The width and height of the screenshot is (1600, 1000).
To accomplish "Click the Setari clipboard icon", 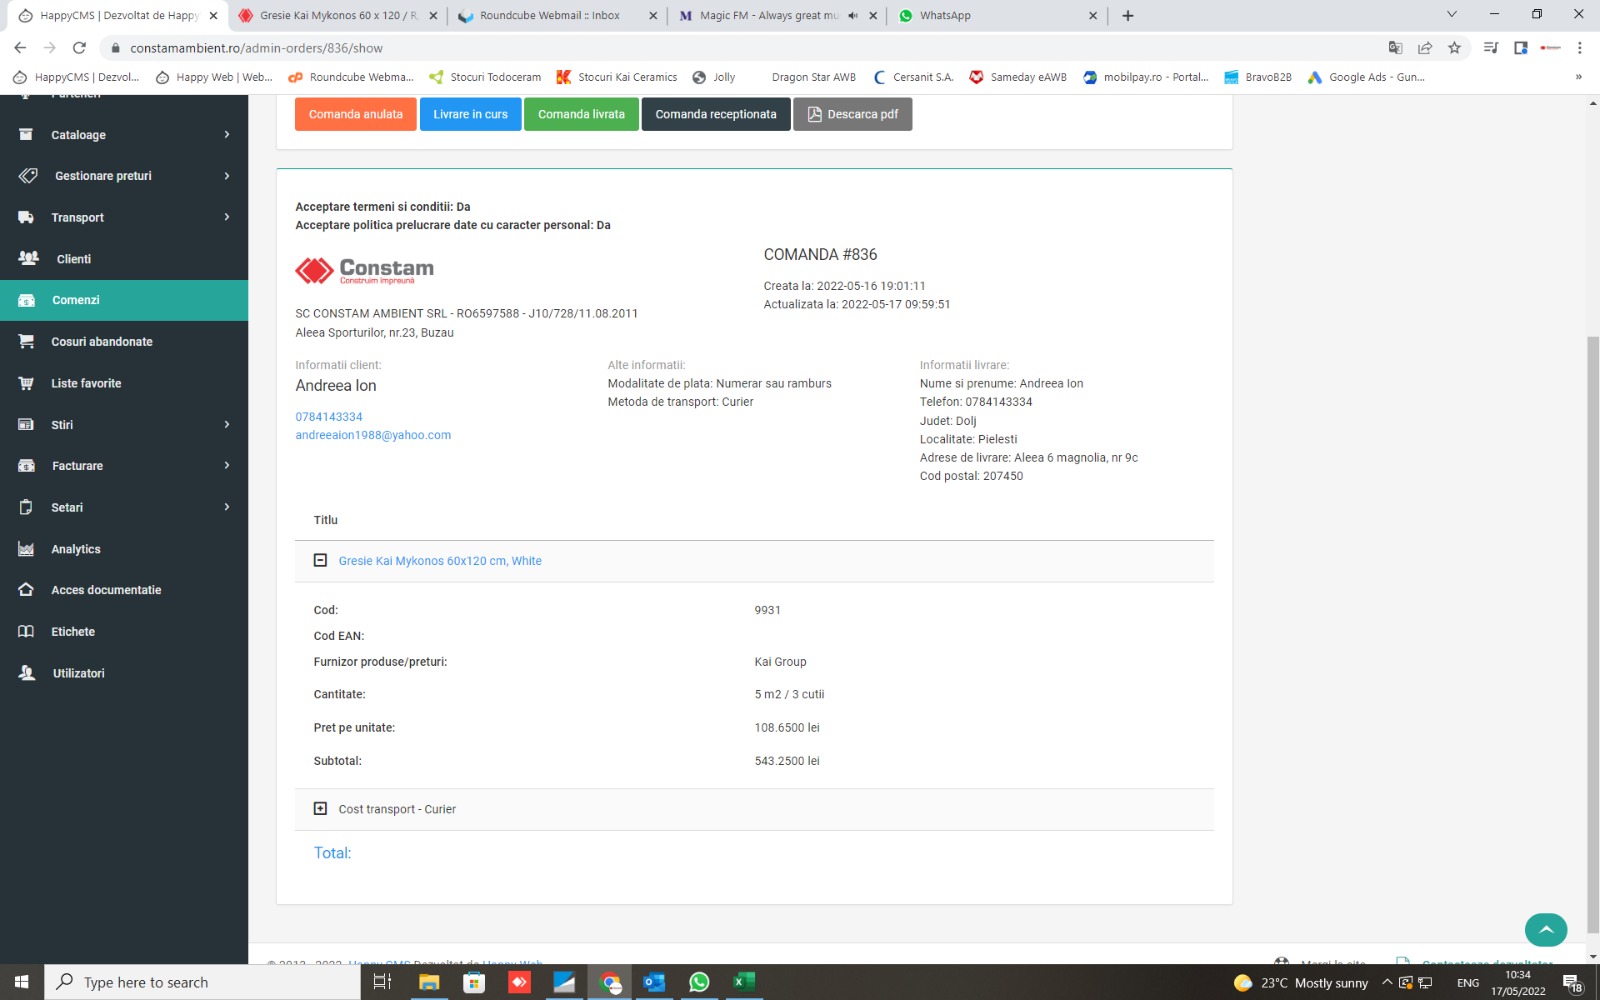I will (26, 507).
